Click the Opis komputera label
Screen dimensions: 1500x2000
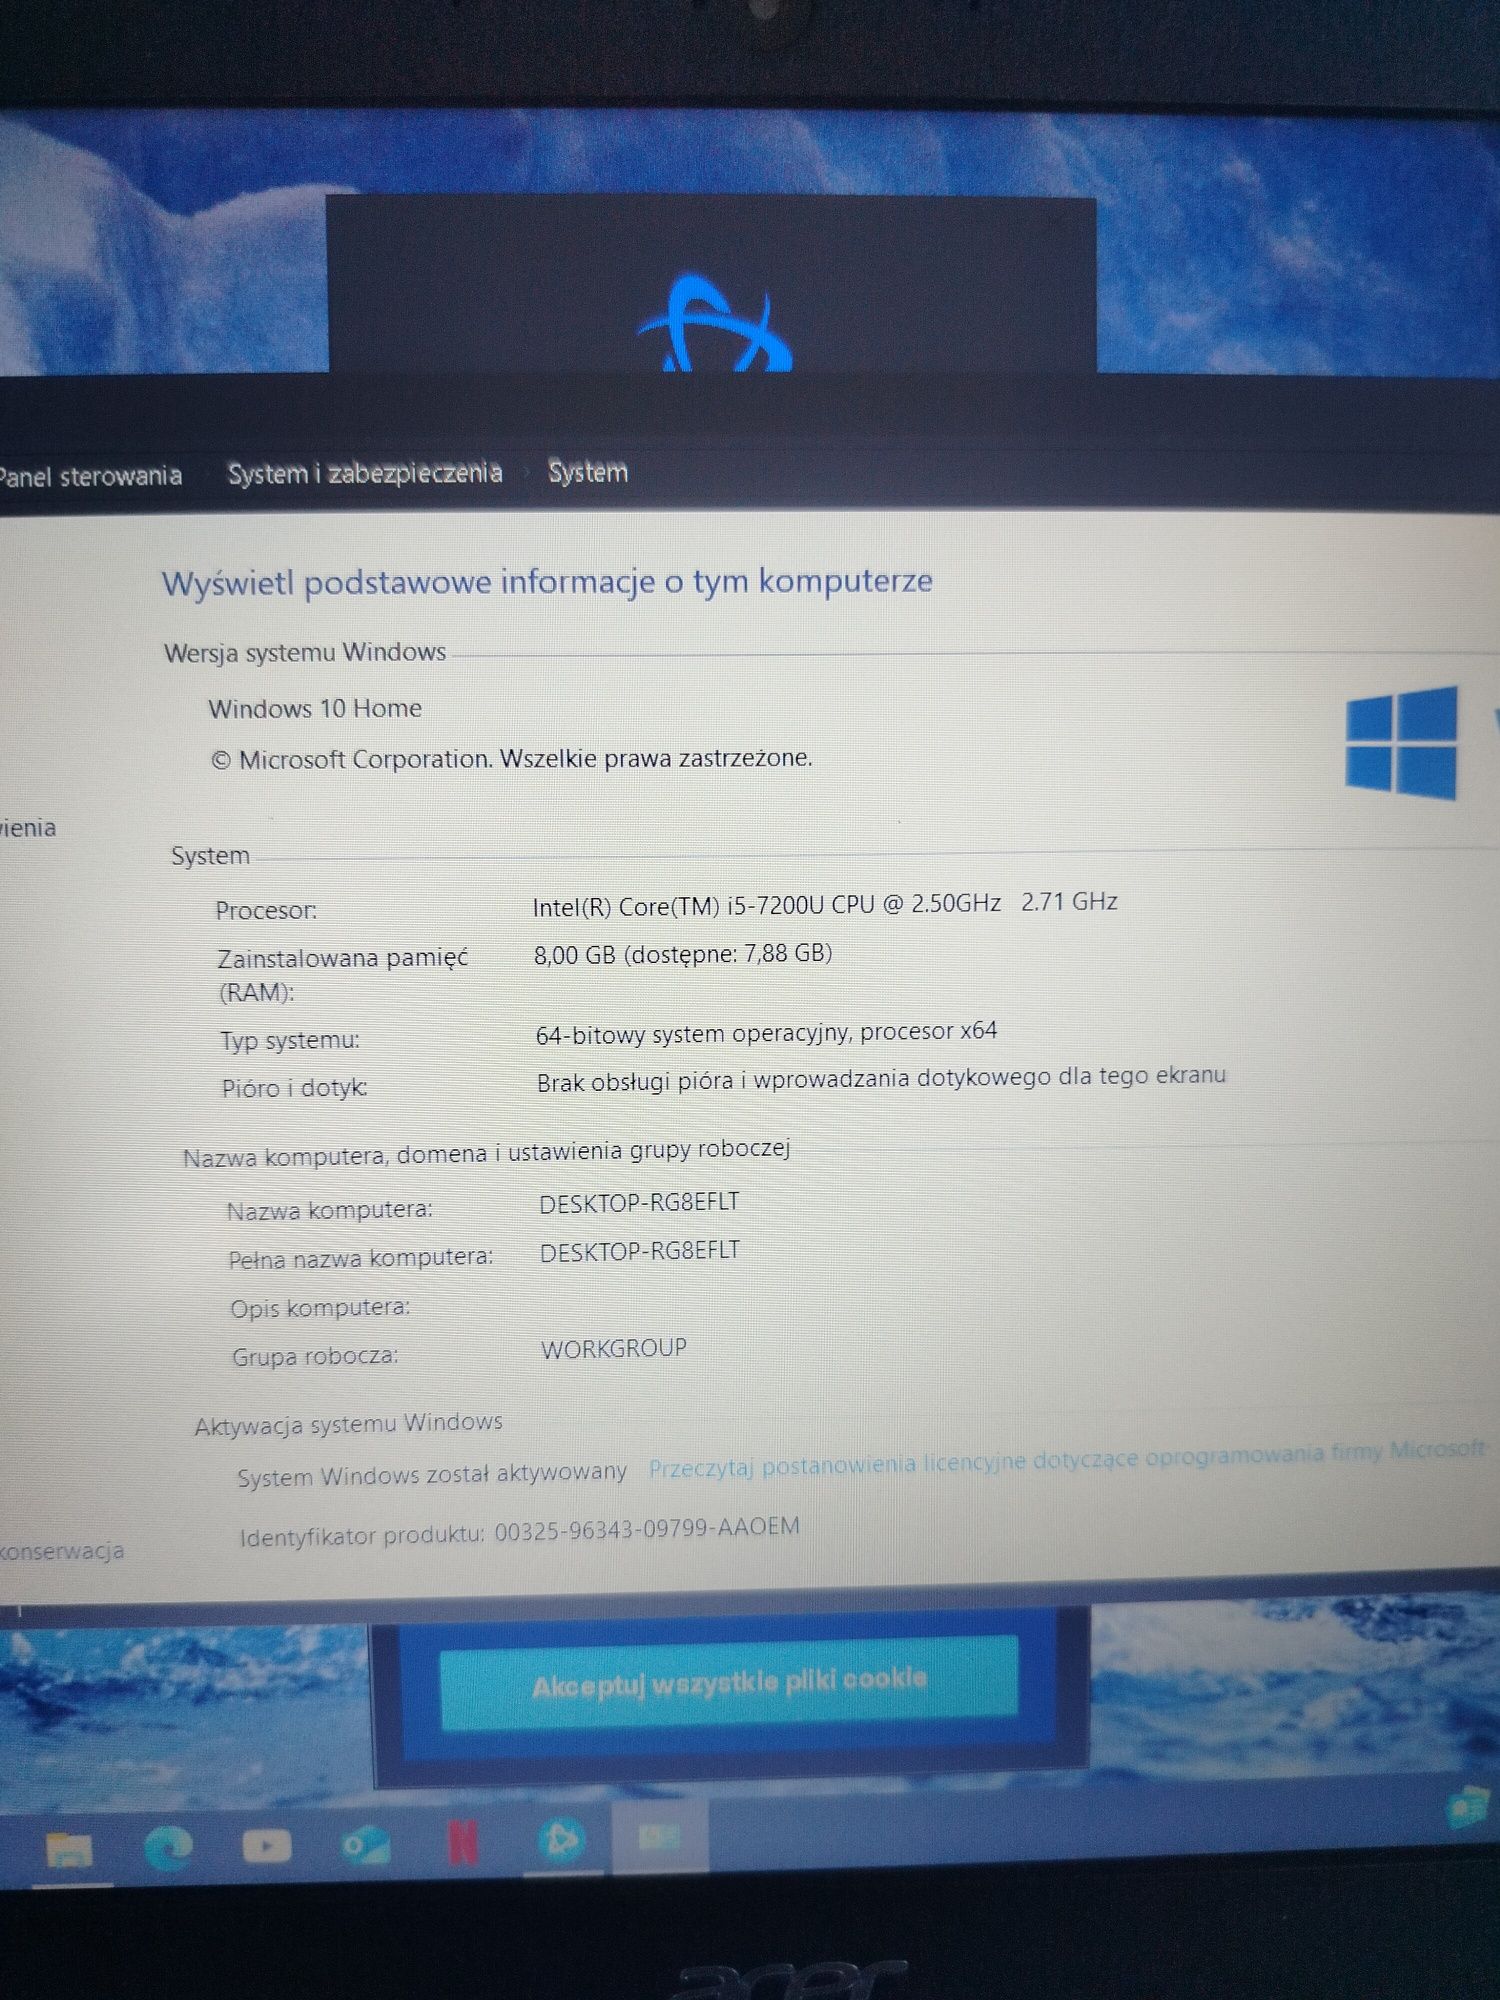[x=320, y=1308]
